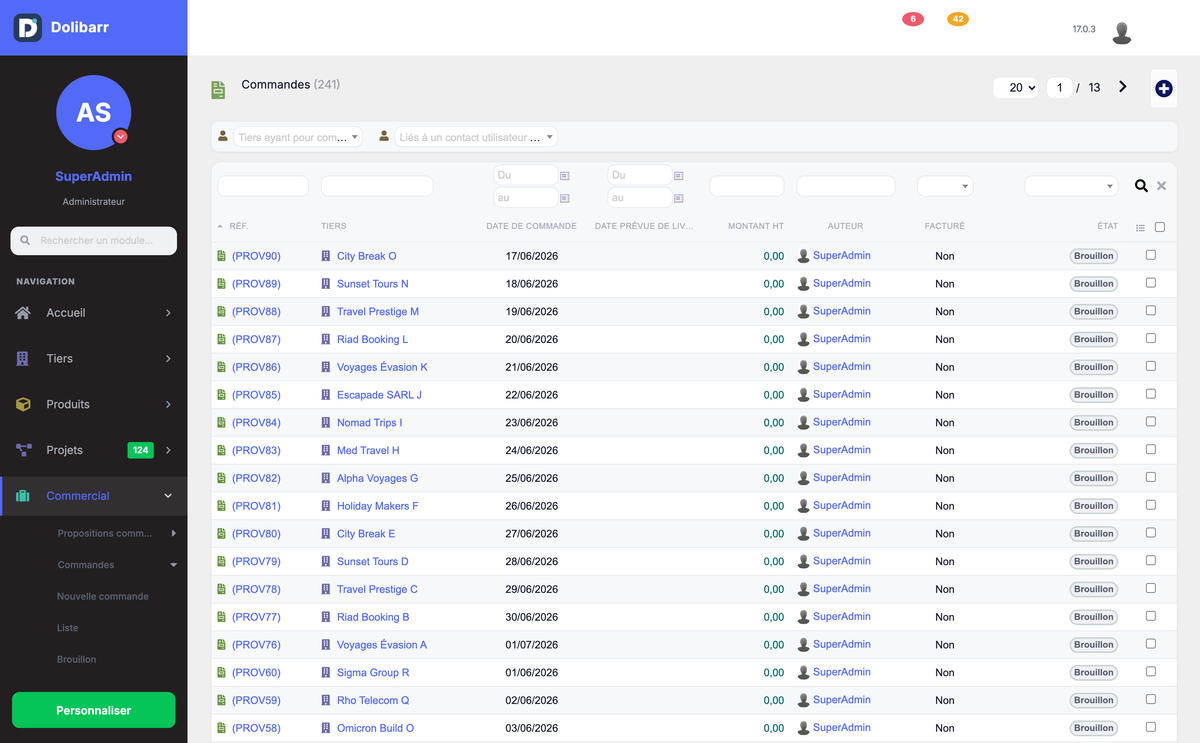Click author avatar in Sunset Tours N row
The image size is (1200, 743).
[803, 284]
